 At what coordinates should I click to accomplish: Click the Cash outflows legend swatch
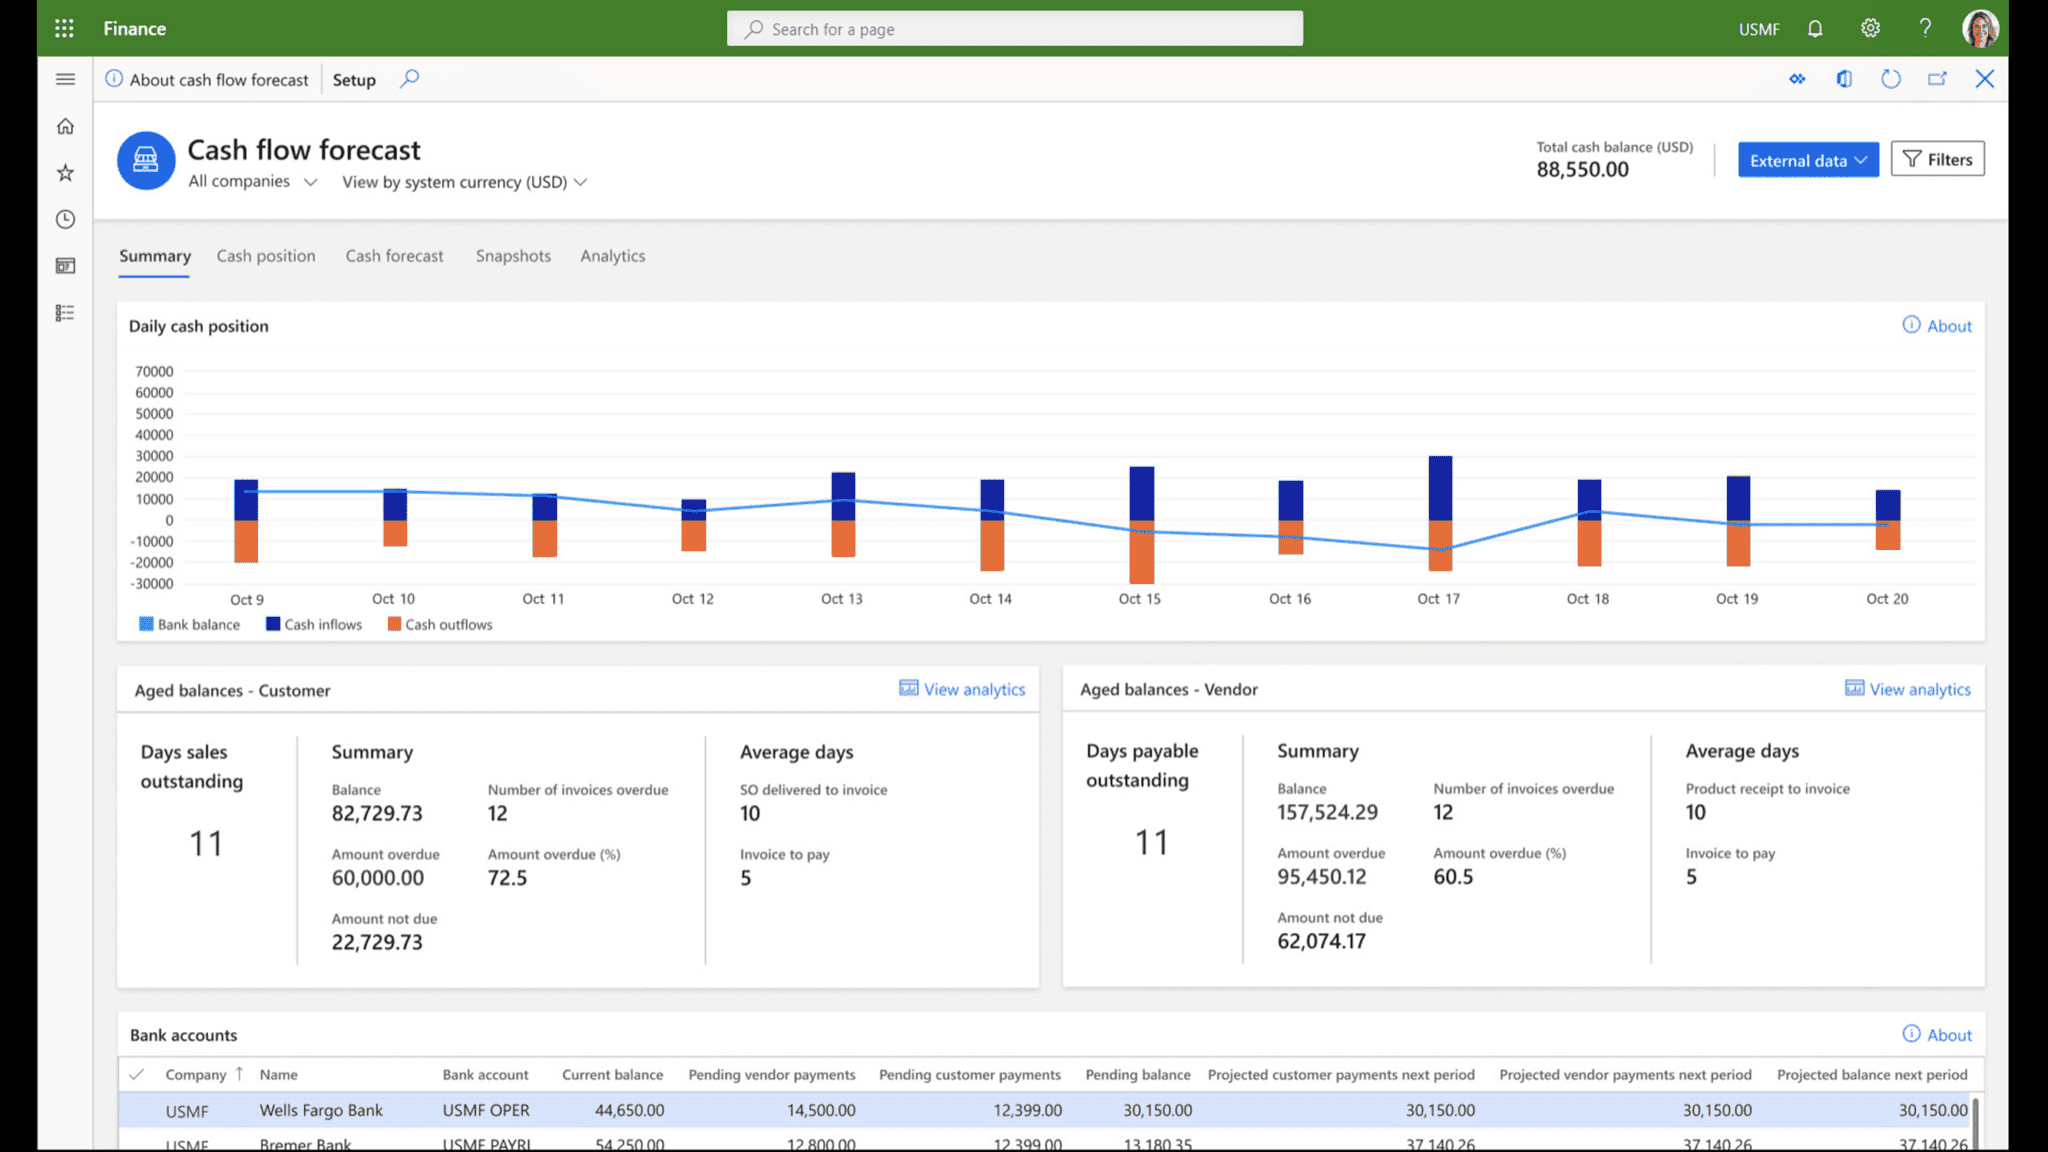pyautogui.click(x=394, y=624)
